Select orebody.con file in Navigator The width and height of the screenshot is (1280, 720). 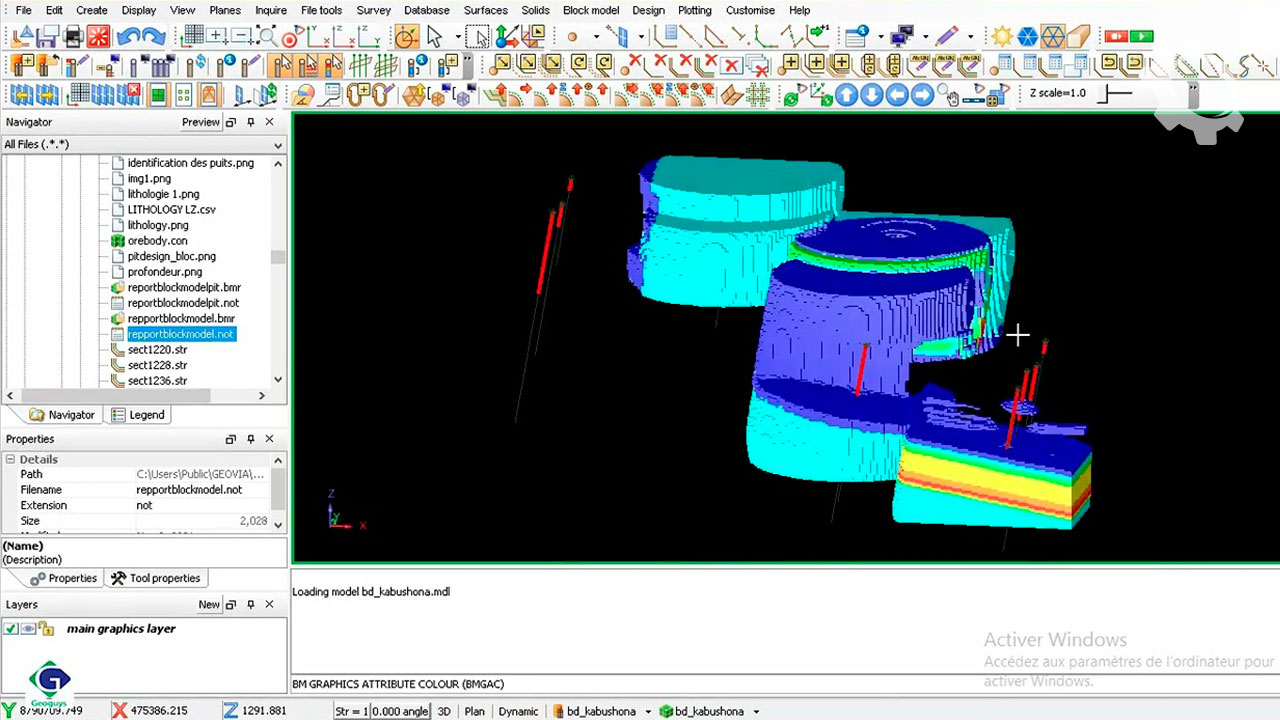[157, 241]
